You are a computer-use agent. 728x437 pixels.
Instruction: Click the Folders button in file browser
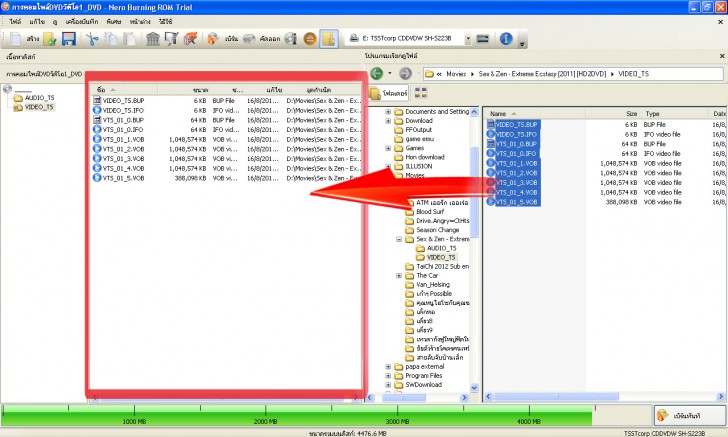click(x=389, y=93)
